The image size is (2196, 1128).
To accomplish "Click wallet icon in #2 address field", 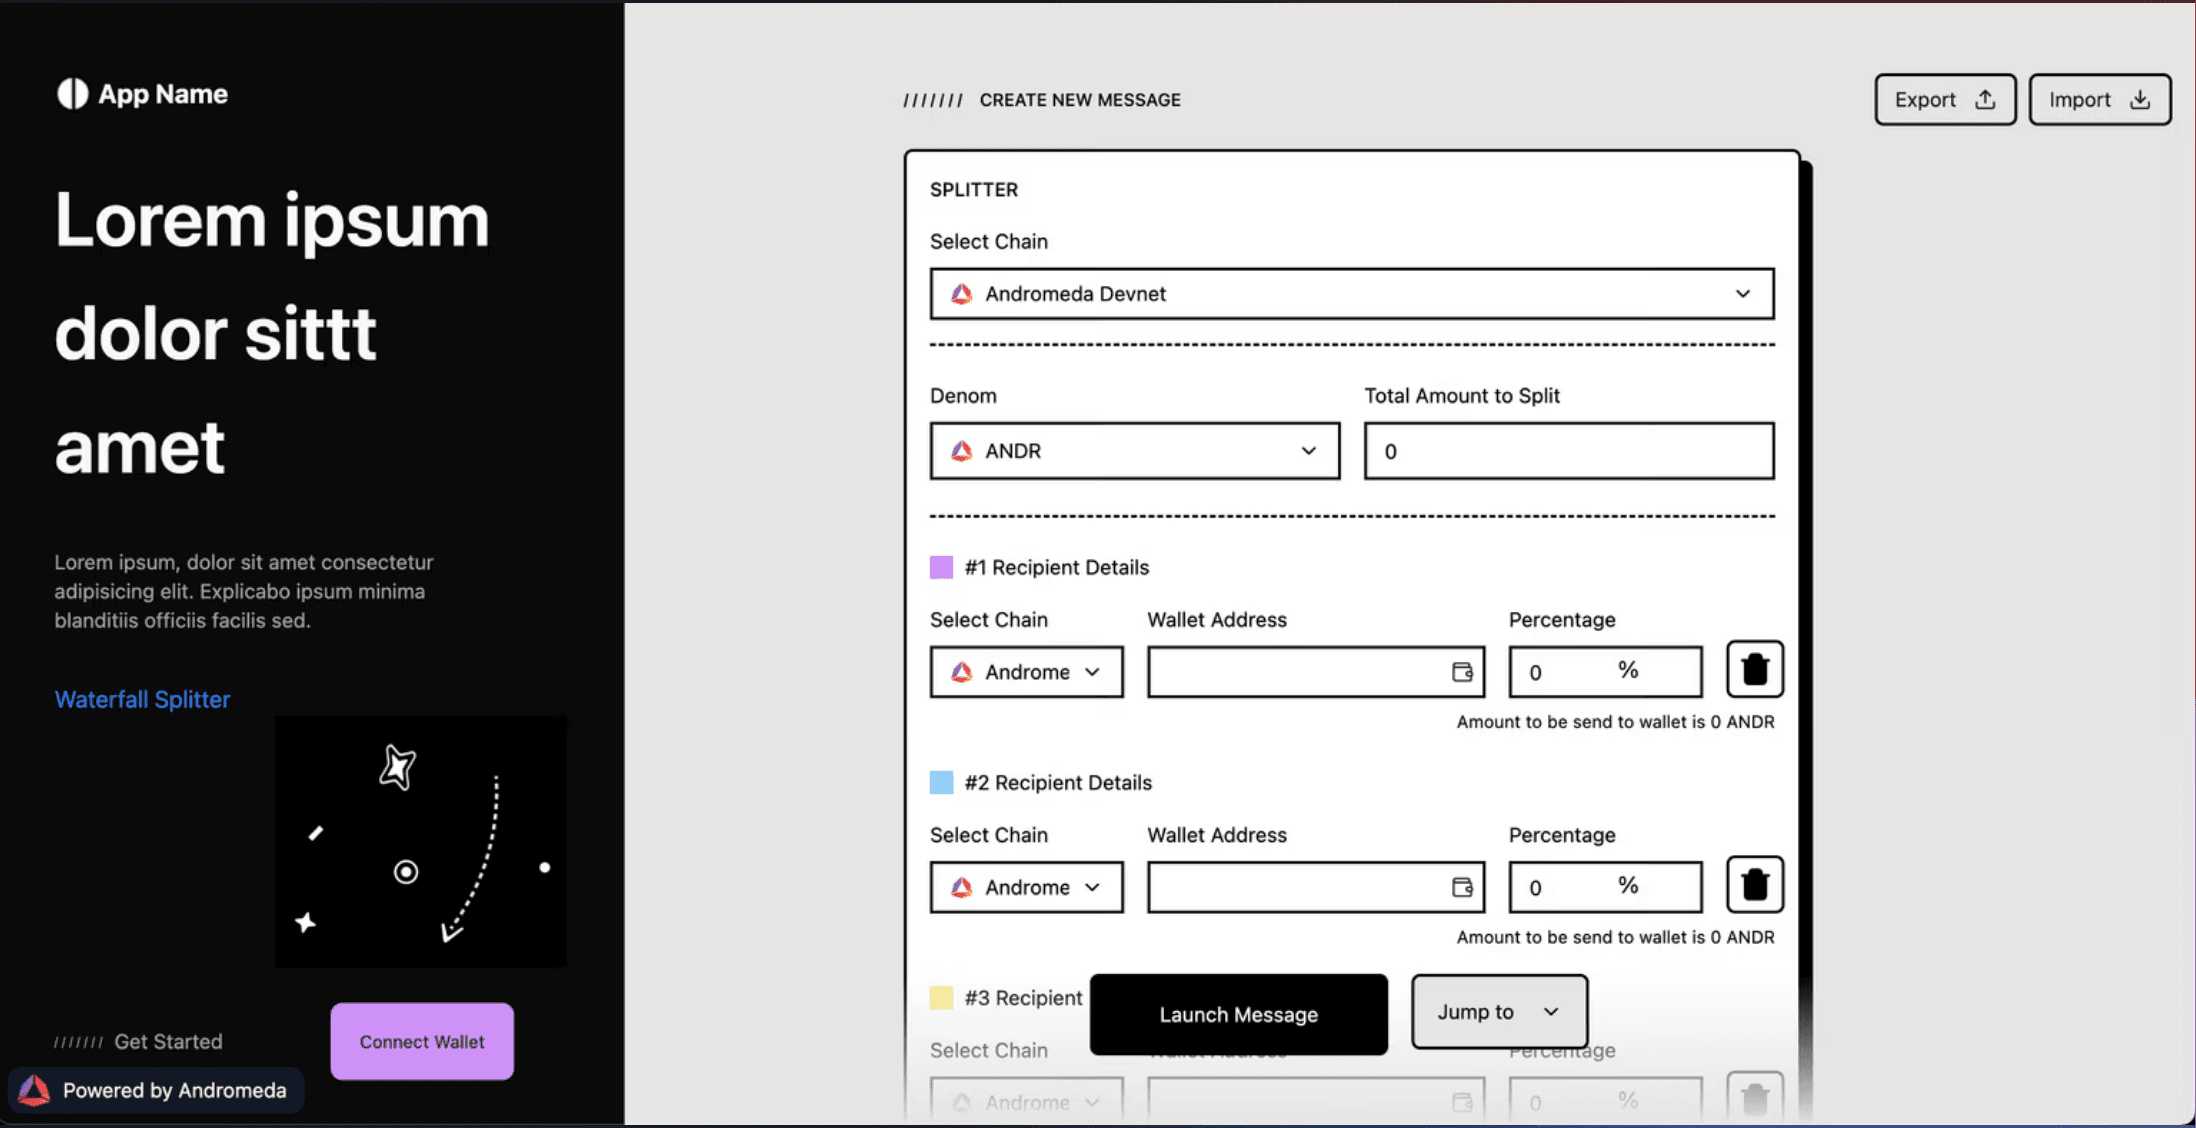I will click(x=1462, y=887).
